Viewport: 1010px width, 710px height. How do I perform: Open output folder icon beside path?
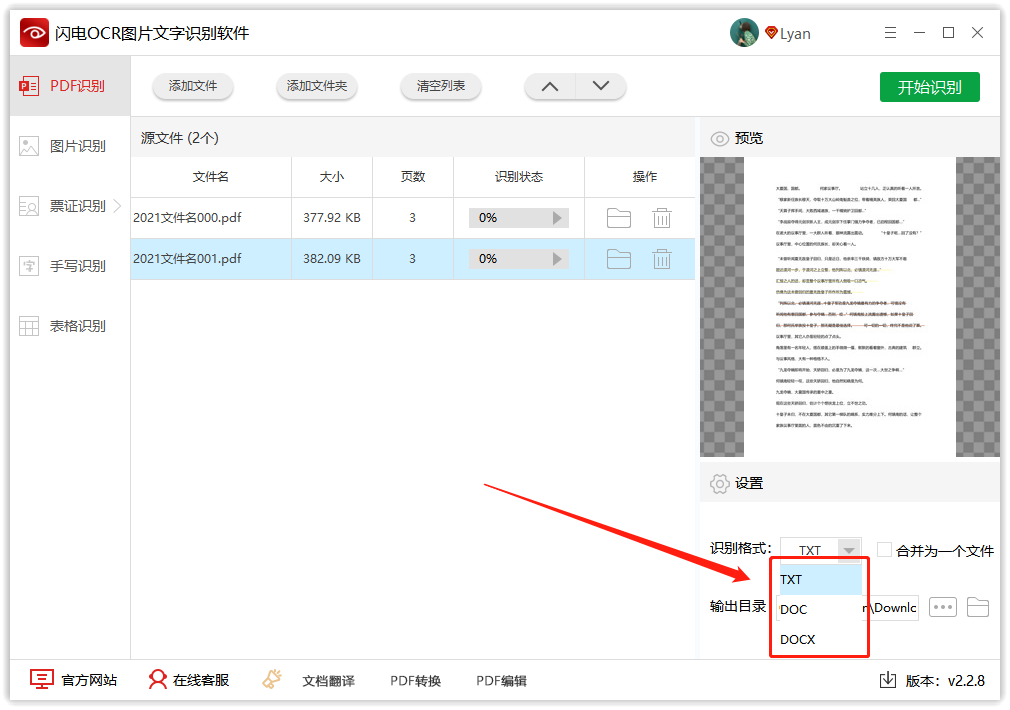(x=978, y=607)
